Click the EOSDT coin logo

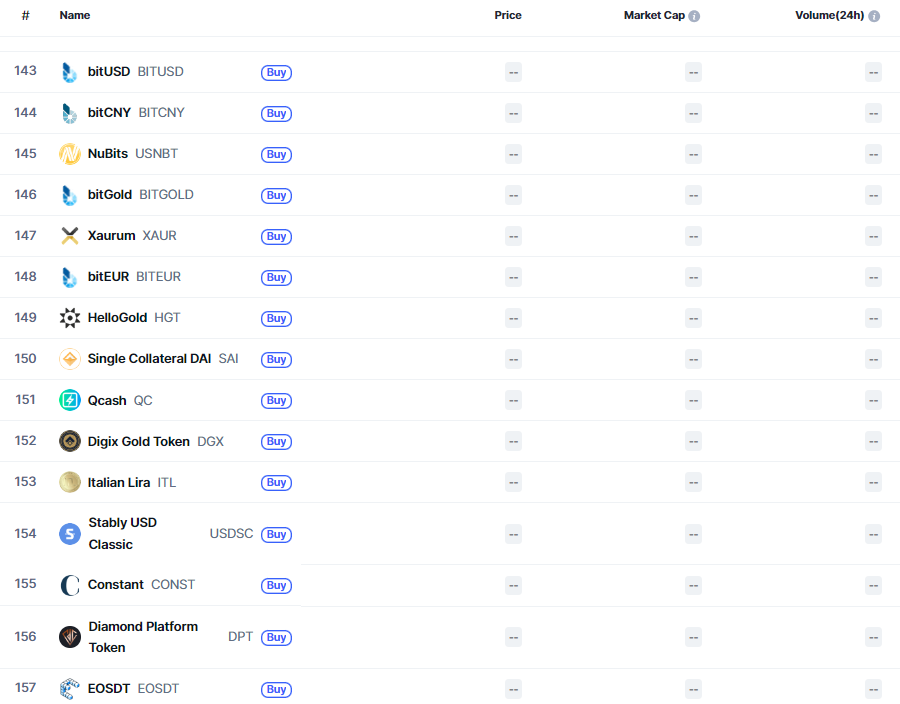pos(69,688)
